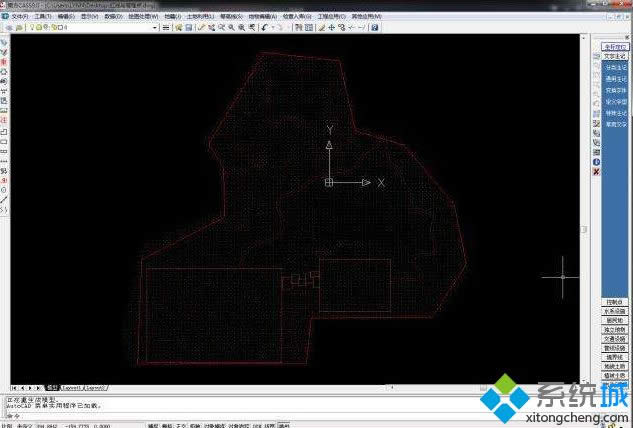Image resolution: width=633 pixels, height=428 pixels.
Task: Click the pencil draw icon in the top toolbar
Action: tap(201, 28)
